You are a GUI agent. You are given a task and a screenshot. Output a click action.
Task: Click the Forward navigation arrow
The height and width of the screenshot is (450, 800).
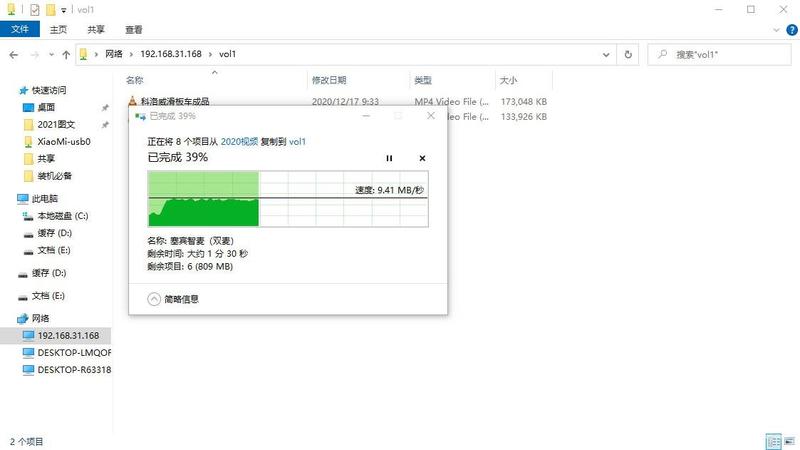tap(35, 55)
